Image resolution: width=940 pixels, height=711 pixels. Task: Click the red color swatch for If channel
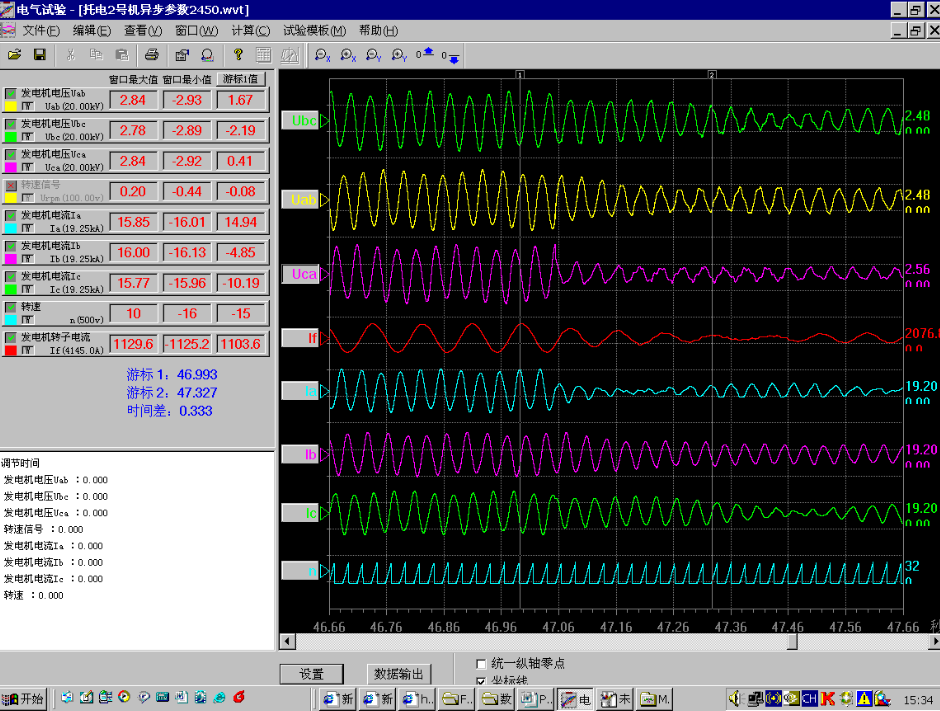coord(11,351)
